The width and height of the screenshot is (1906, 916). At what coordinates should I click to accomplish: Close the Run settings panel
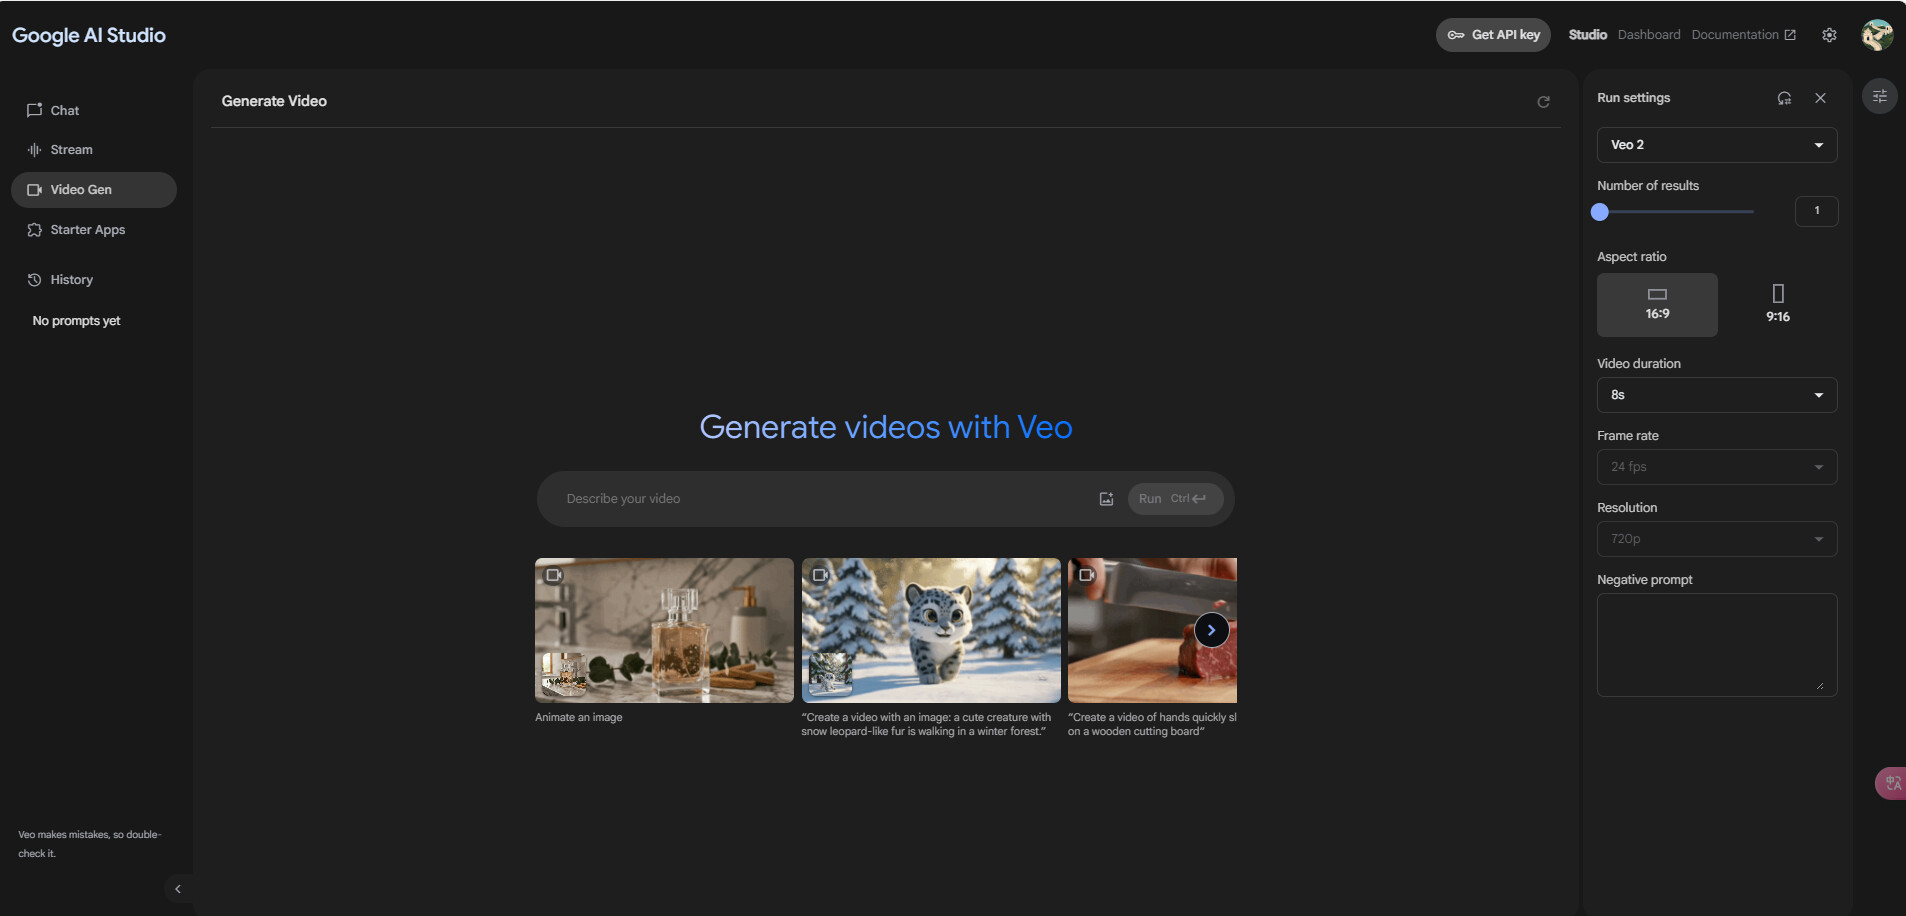[1820, 98]
